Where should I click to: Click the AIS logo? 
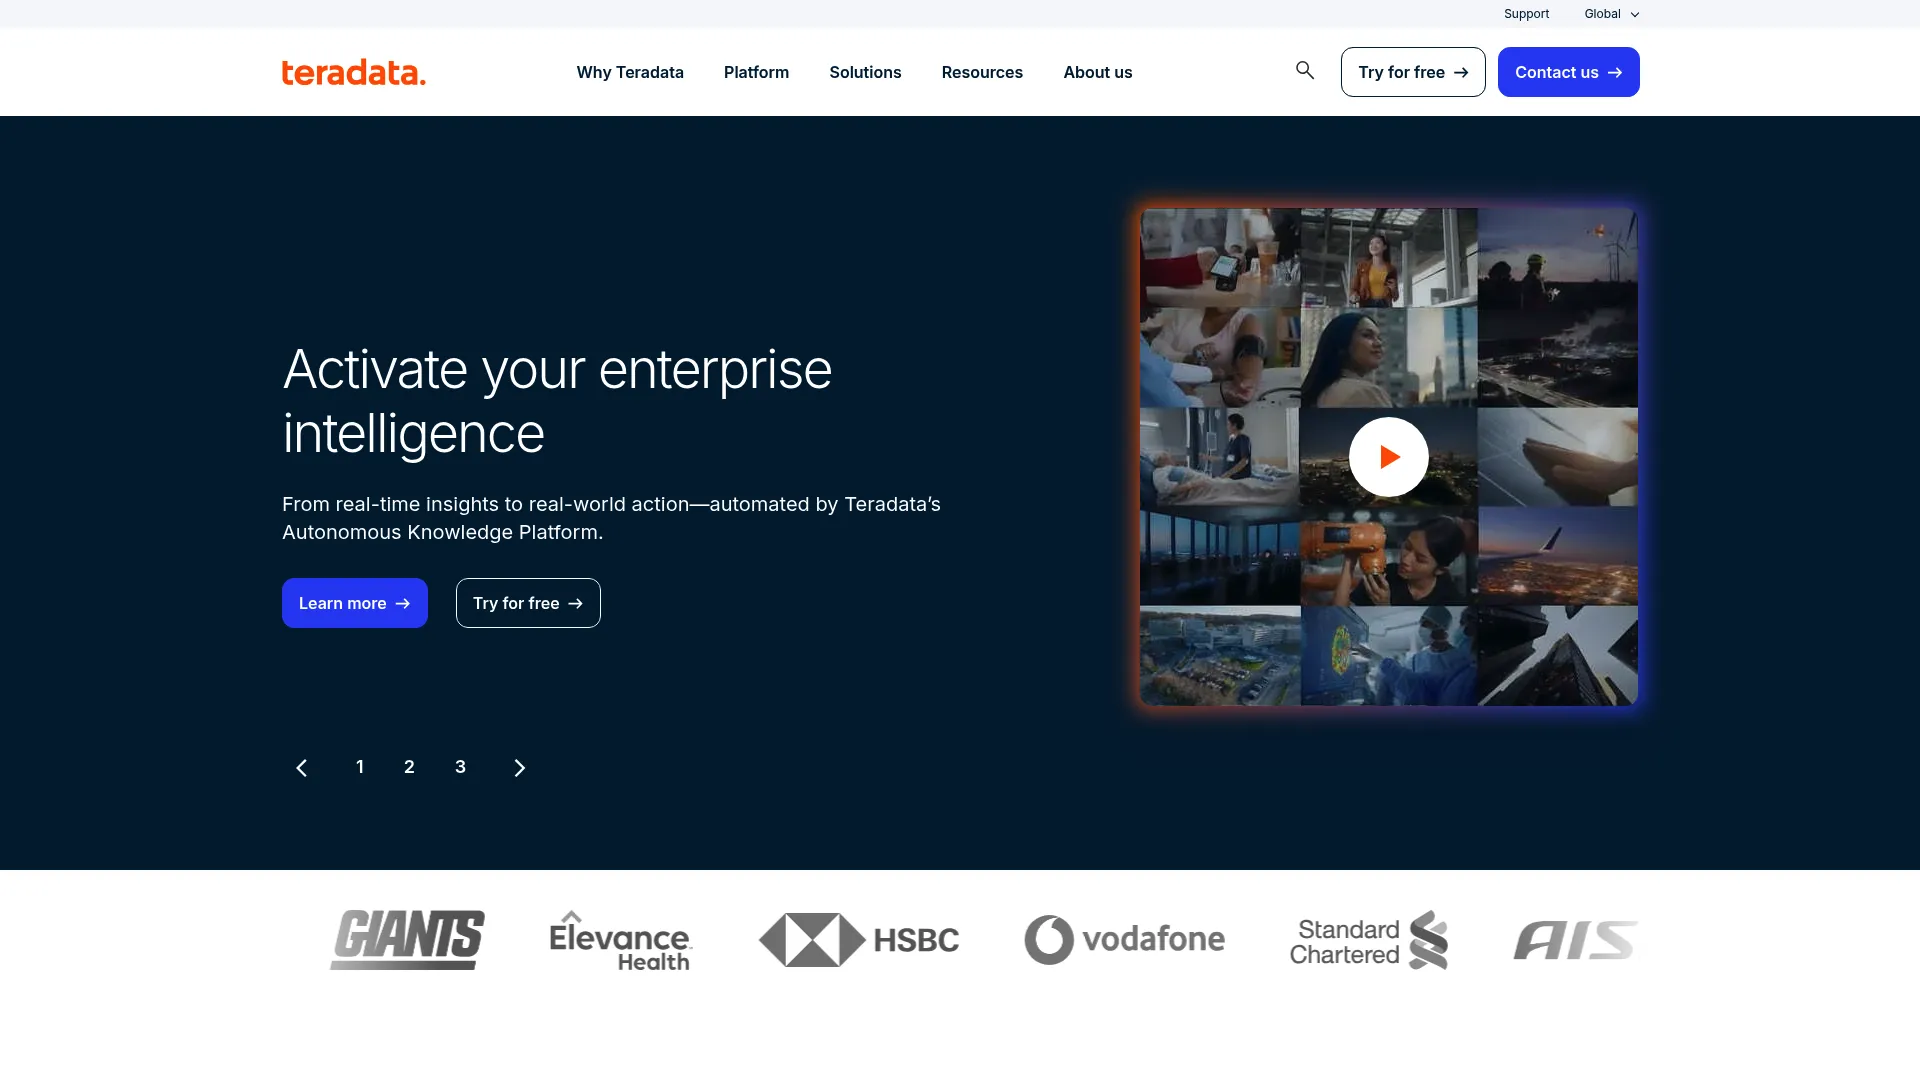(1576, 940)
